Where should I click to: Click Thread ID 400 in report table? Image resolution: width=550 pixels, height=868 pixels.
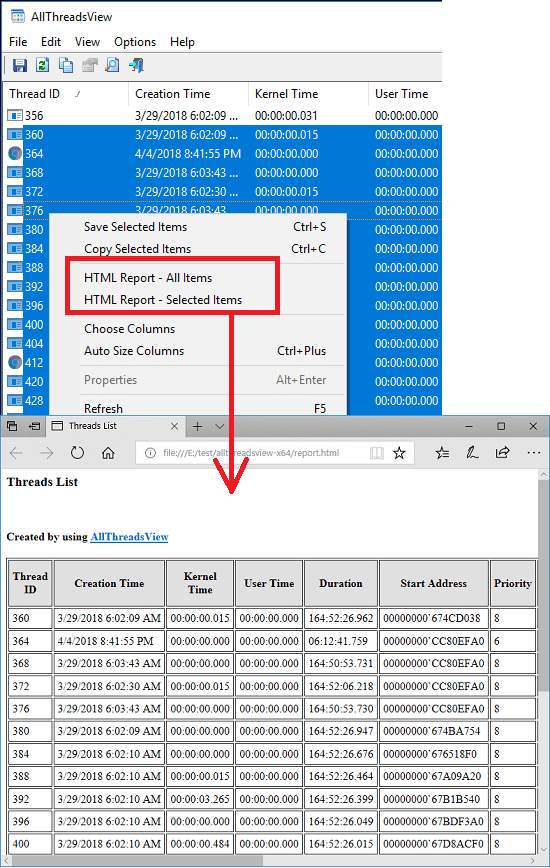[30, 844]
